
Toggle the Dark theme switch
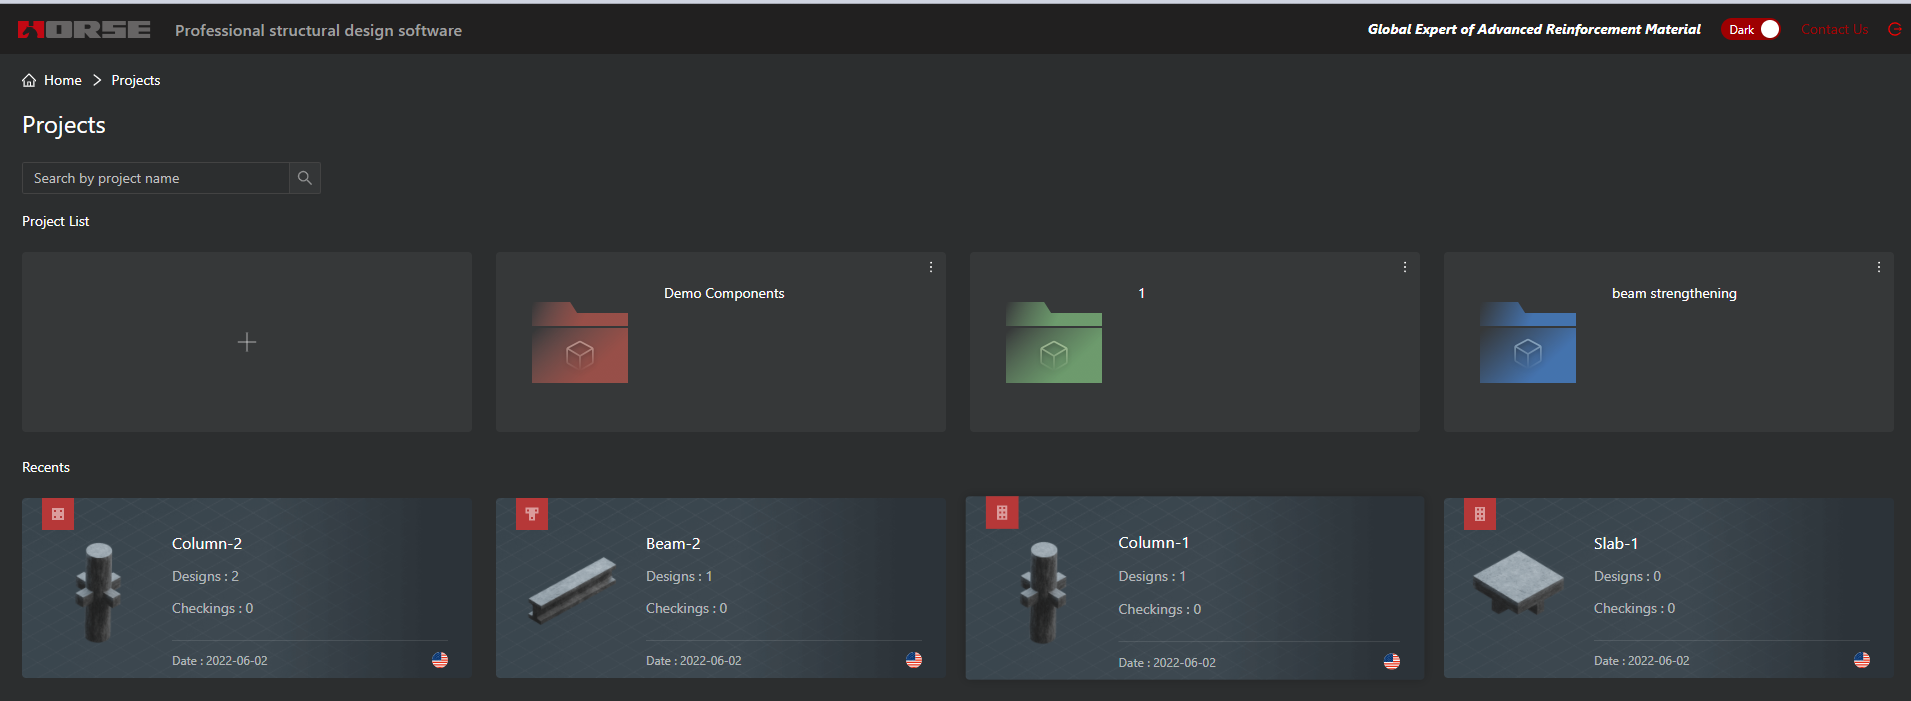click(x=1751, y=30)
